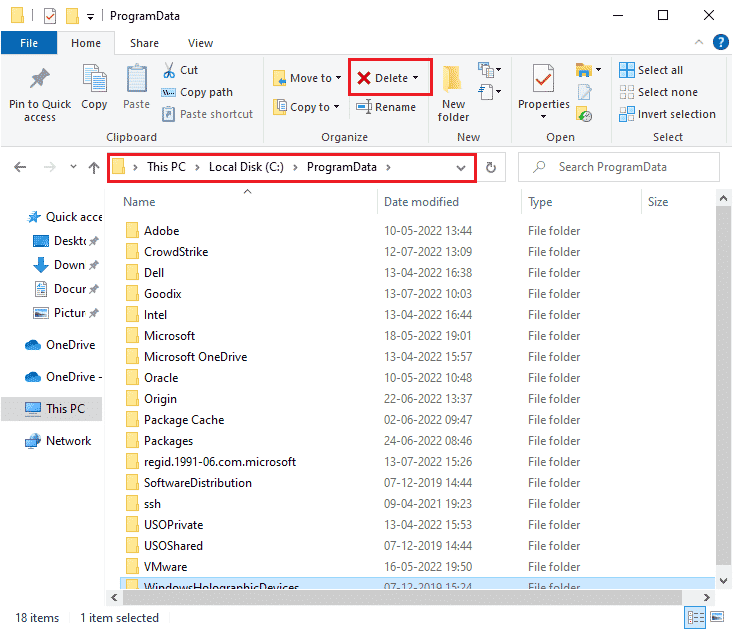Viewport: 733px width, 630px height.
Task: Click the History icon in Open group
Action: pos(584,114)
